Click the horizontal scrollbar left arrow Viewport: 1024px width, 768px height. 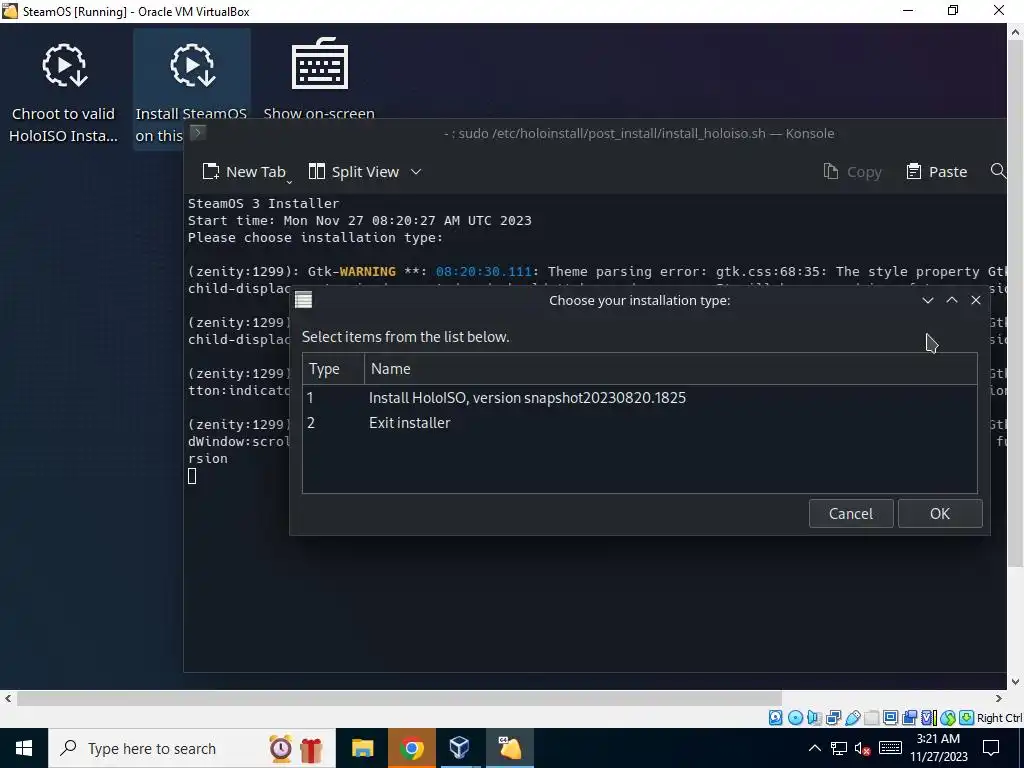click(x=8, y=698)
